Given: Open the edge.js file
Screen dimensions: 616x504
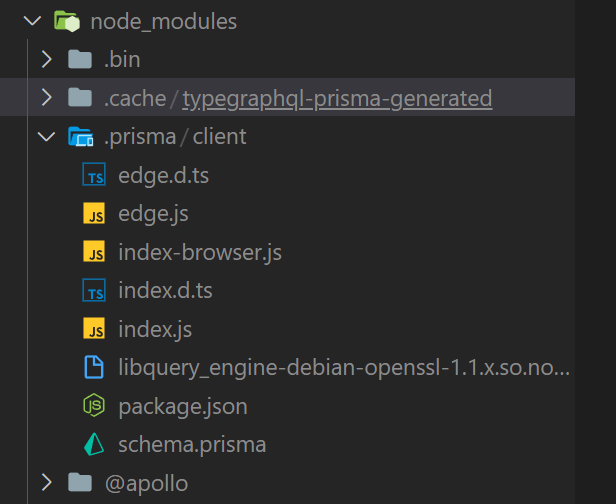Looking at the screenshot, I should [153, 214].
